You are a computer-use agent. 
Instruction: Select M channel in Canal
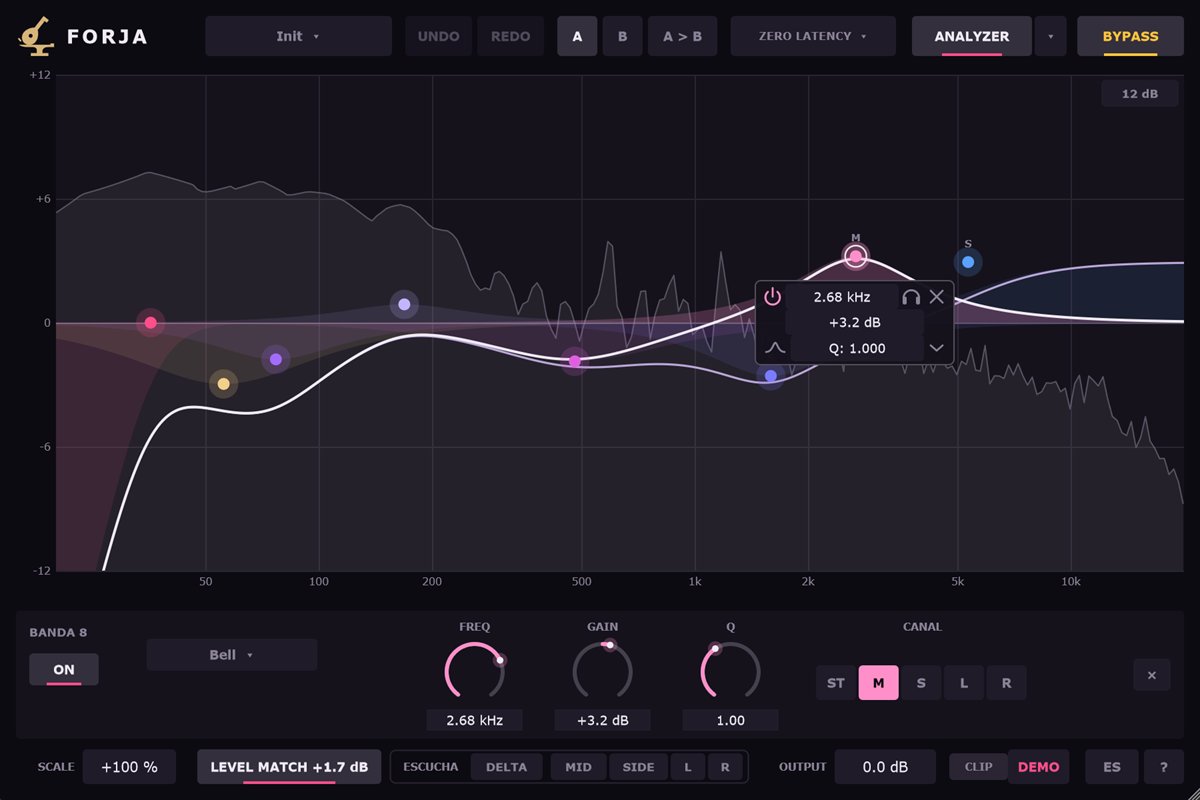[879, 683]
